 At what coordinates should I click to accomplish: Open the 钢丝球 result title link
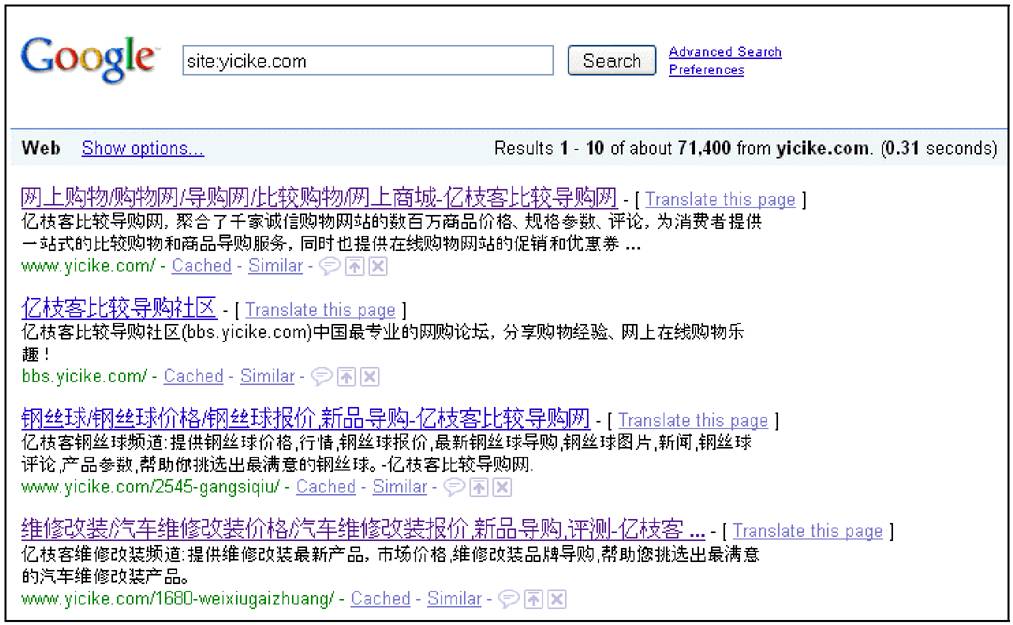pyautogui.click(x=306, y=418)
